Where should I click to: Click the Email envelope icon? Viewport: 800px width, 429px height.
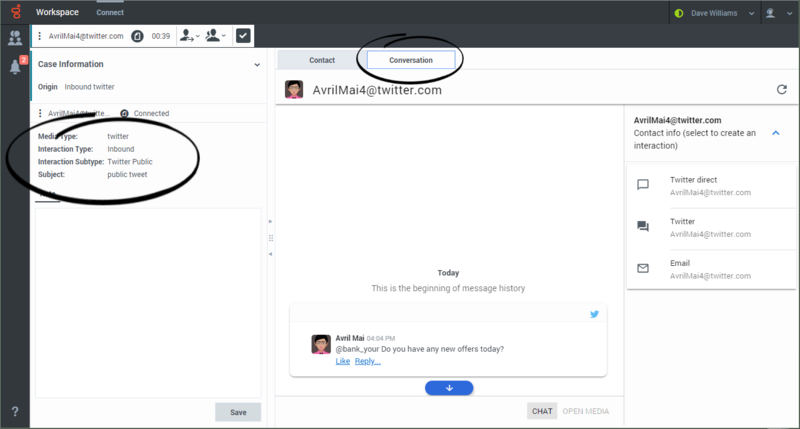coord(643,268)
